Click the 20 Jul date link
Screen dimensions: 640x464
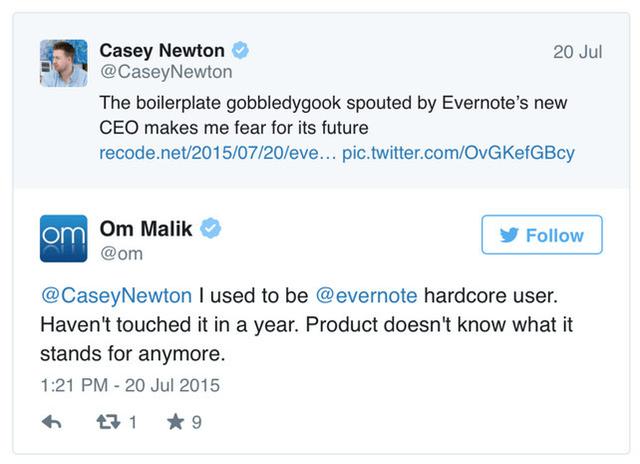click(x=577, y=52)
